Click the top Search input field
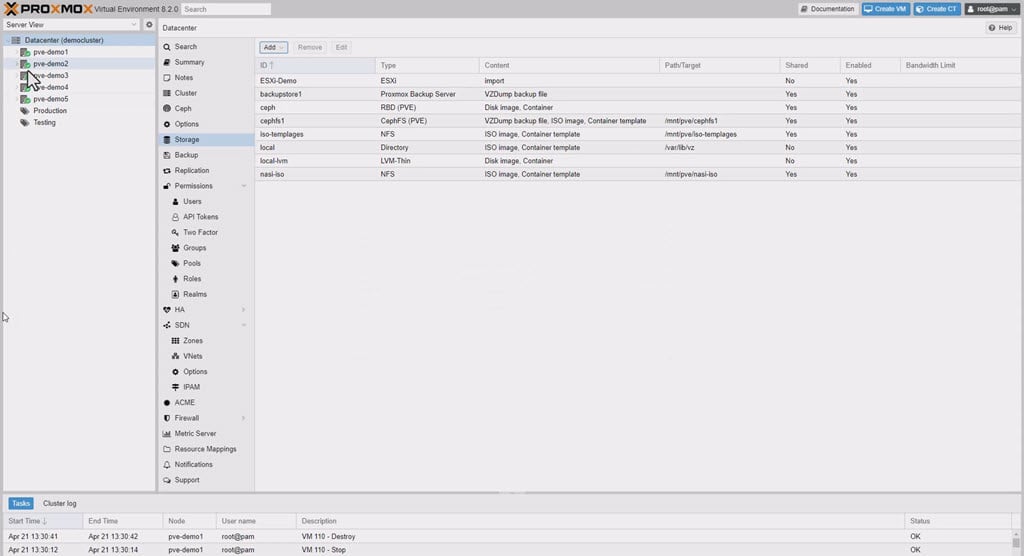 226,9
